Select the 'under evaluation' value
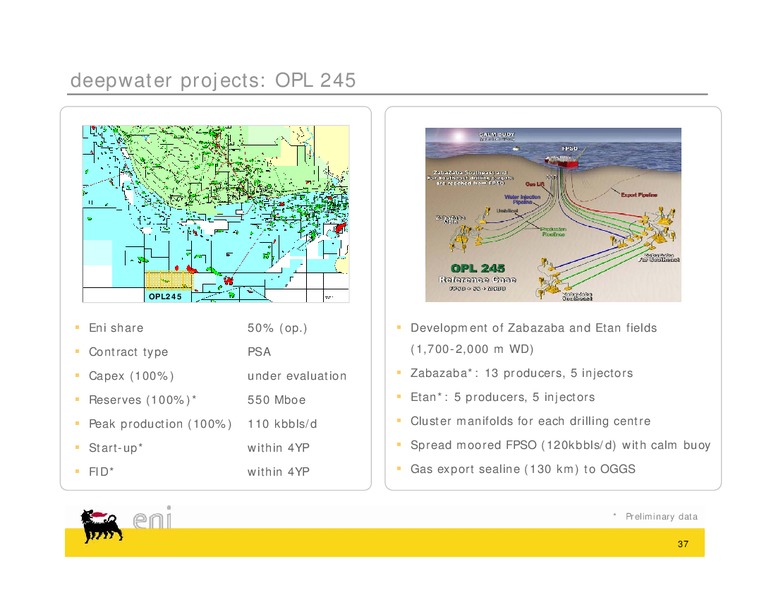The width and height of the screenshot is (776, 600). click(x=297, y=376)
